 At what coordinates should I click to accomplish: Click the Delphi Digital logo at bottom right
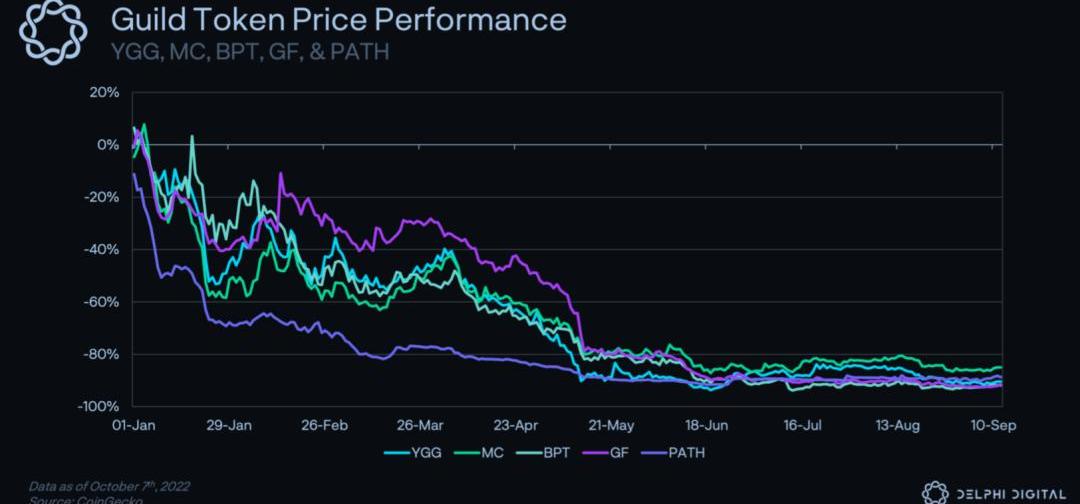935,492
